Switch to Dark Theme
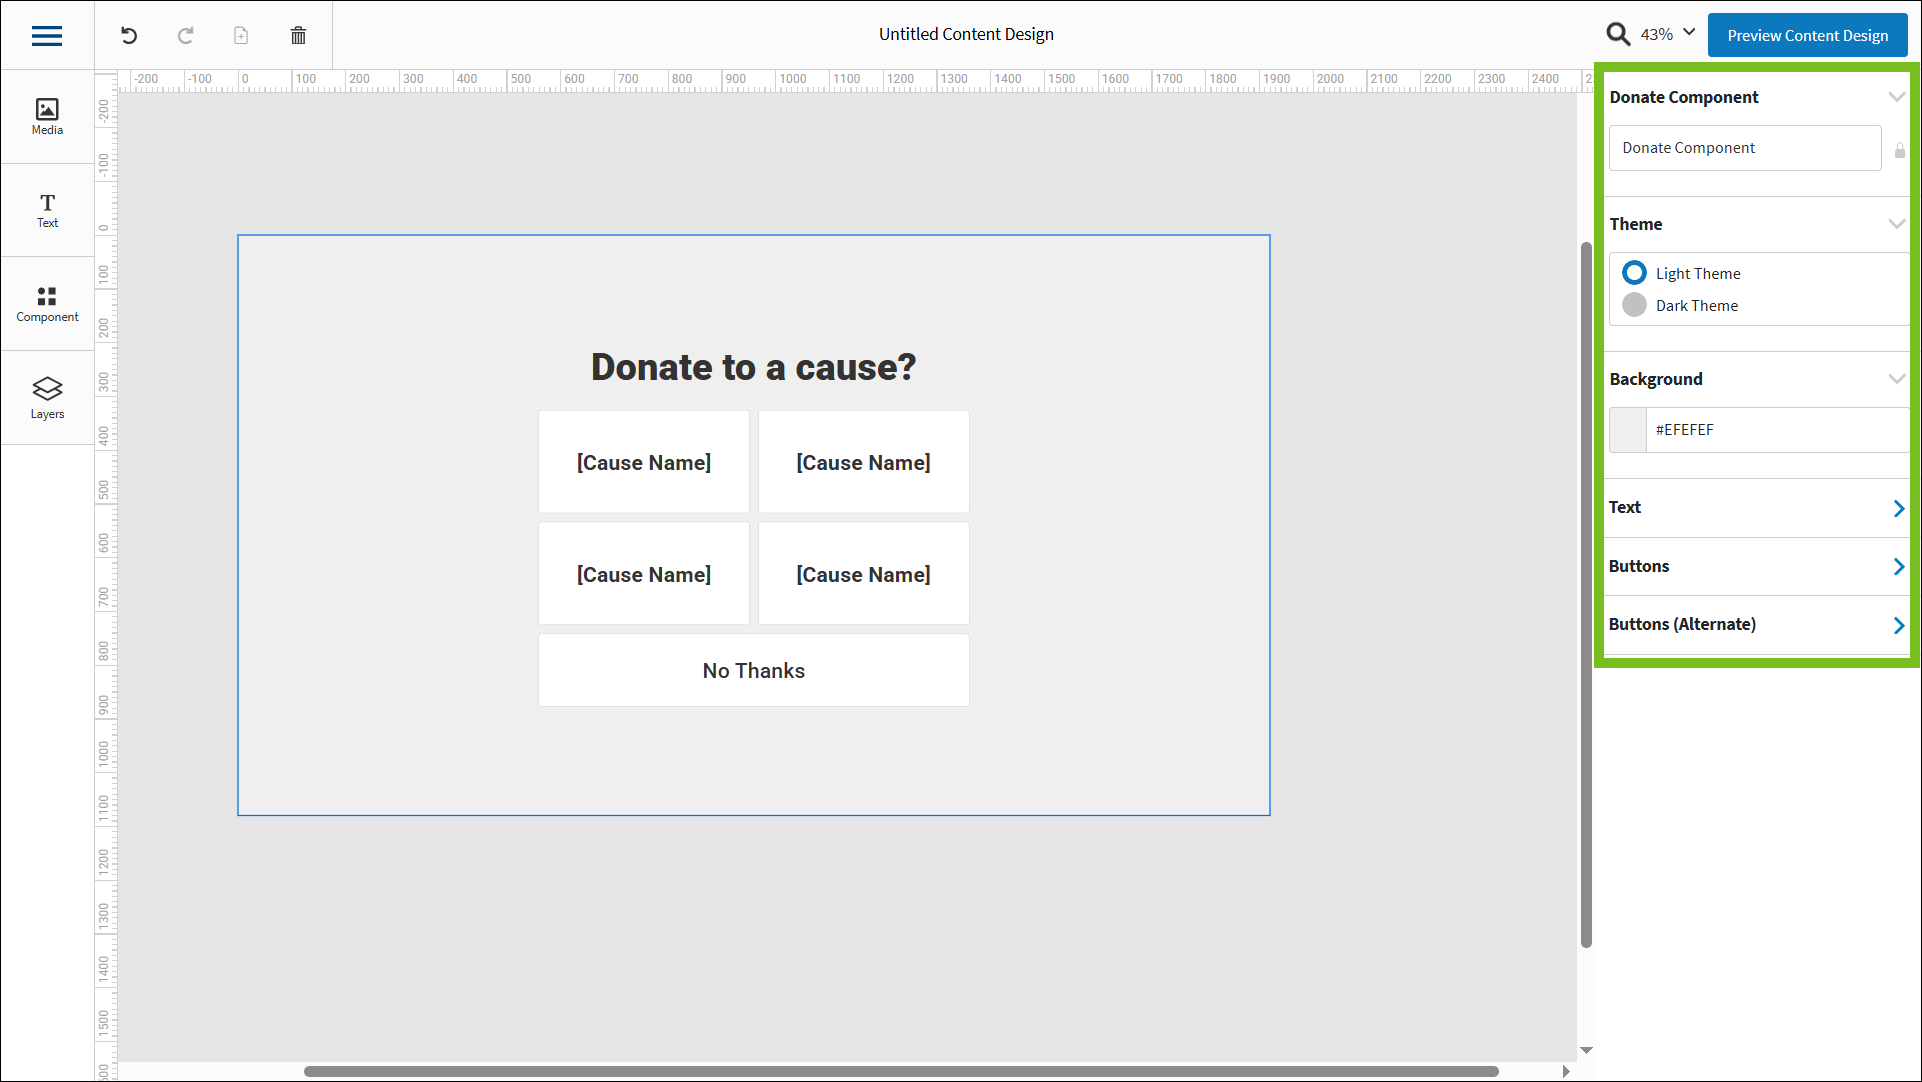This screenshot has width=1922, height=1082. pos(1634,305)
